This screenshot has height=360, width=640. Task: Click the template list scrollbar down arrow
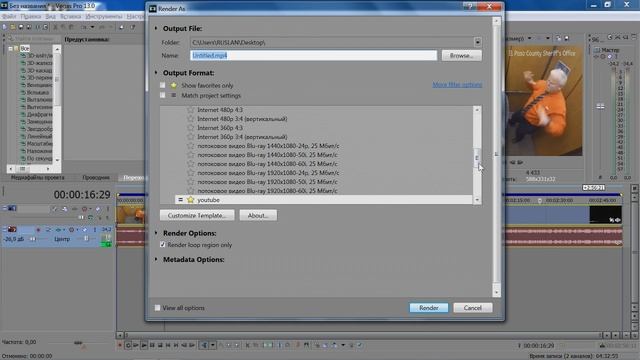click(477, 200)
